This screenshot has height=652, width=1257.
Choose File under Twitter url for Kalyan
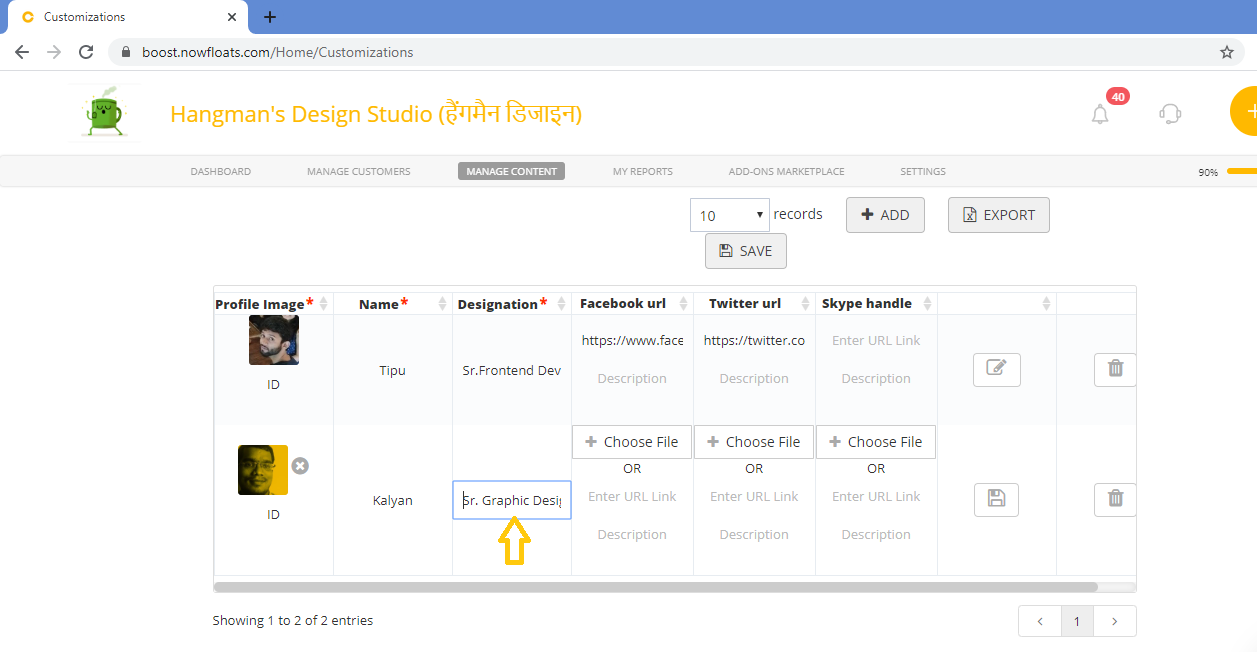754,442
